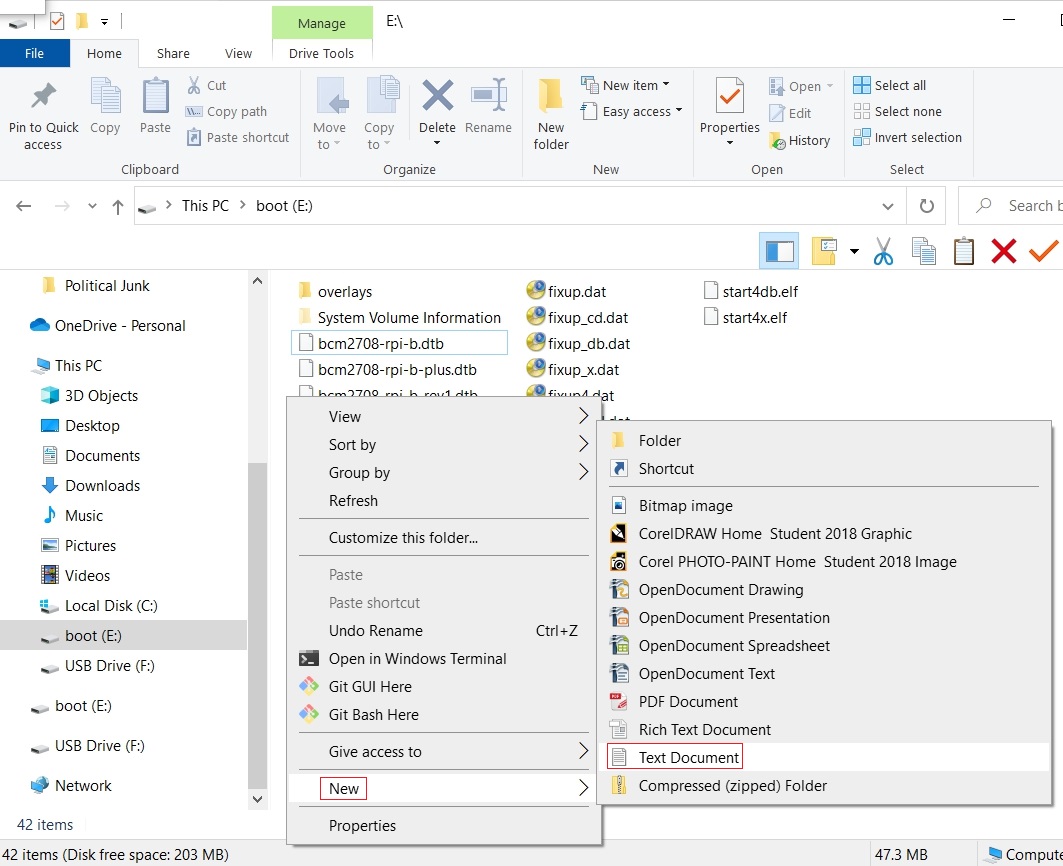
Task: Open Downloads in the navigation pane
Action: pos(102,485)
